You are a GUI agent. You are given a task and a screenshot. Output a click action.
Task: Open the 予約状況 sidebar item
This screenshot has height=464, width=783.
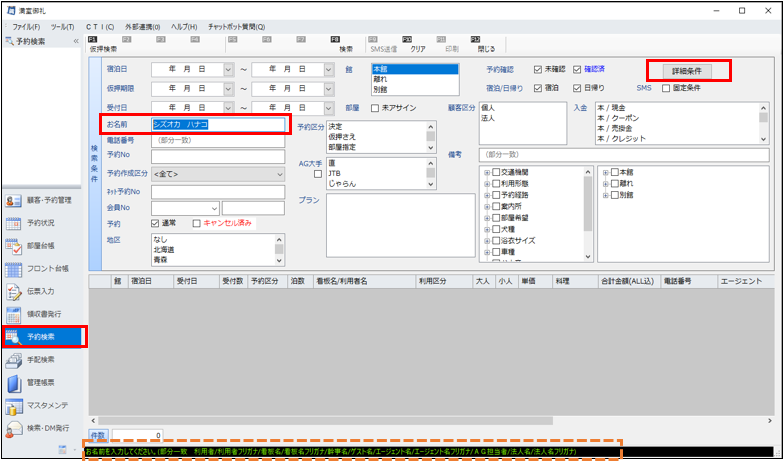click(x=42, y=223)
